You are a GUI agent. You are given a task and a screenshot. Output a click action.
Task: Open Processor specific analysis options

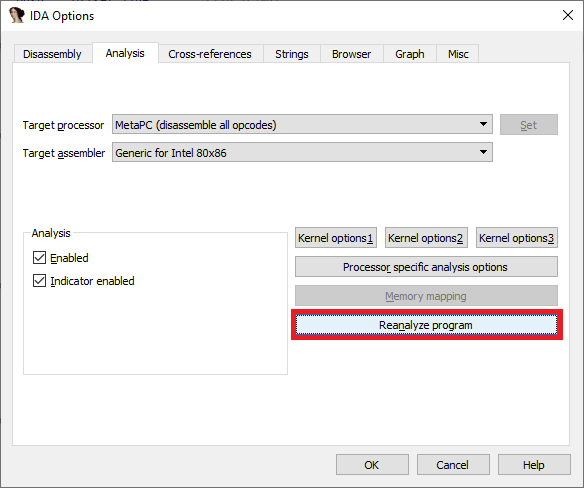[x=426, y=267]
